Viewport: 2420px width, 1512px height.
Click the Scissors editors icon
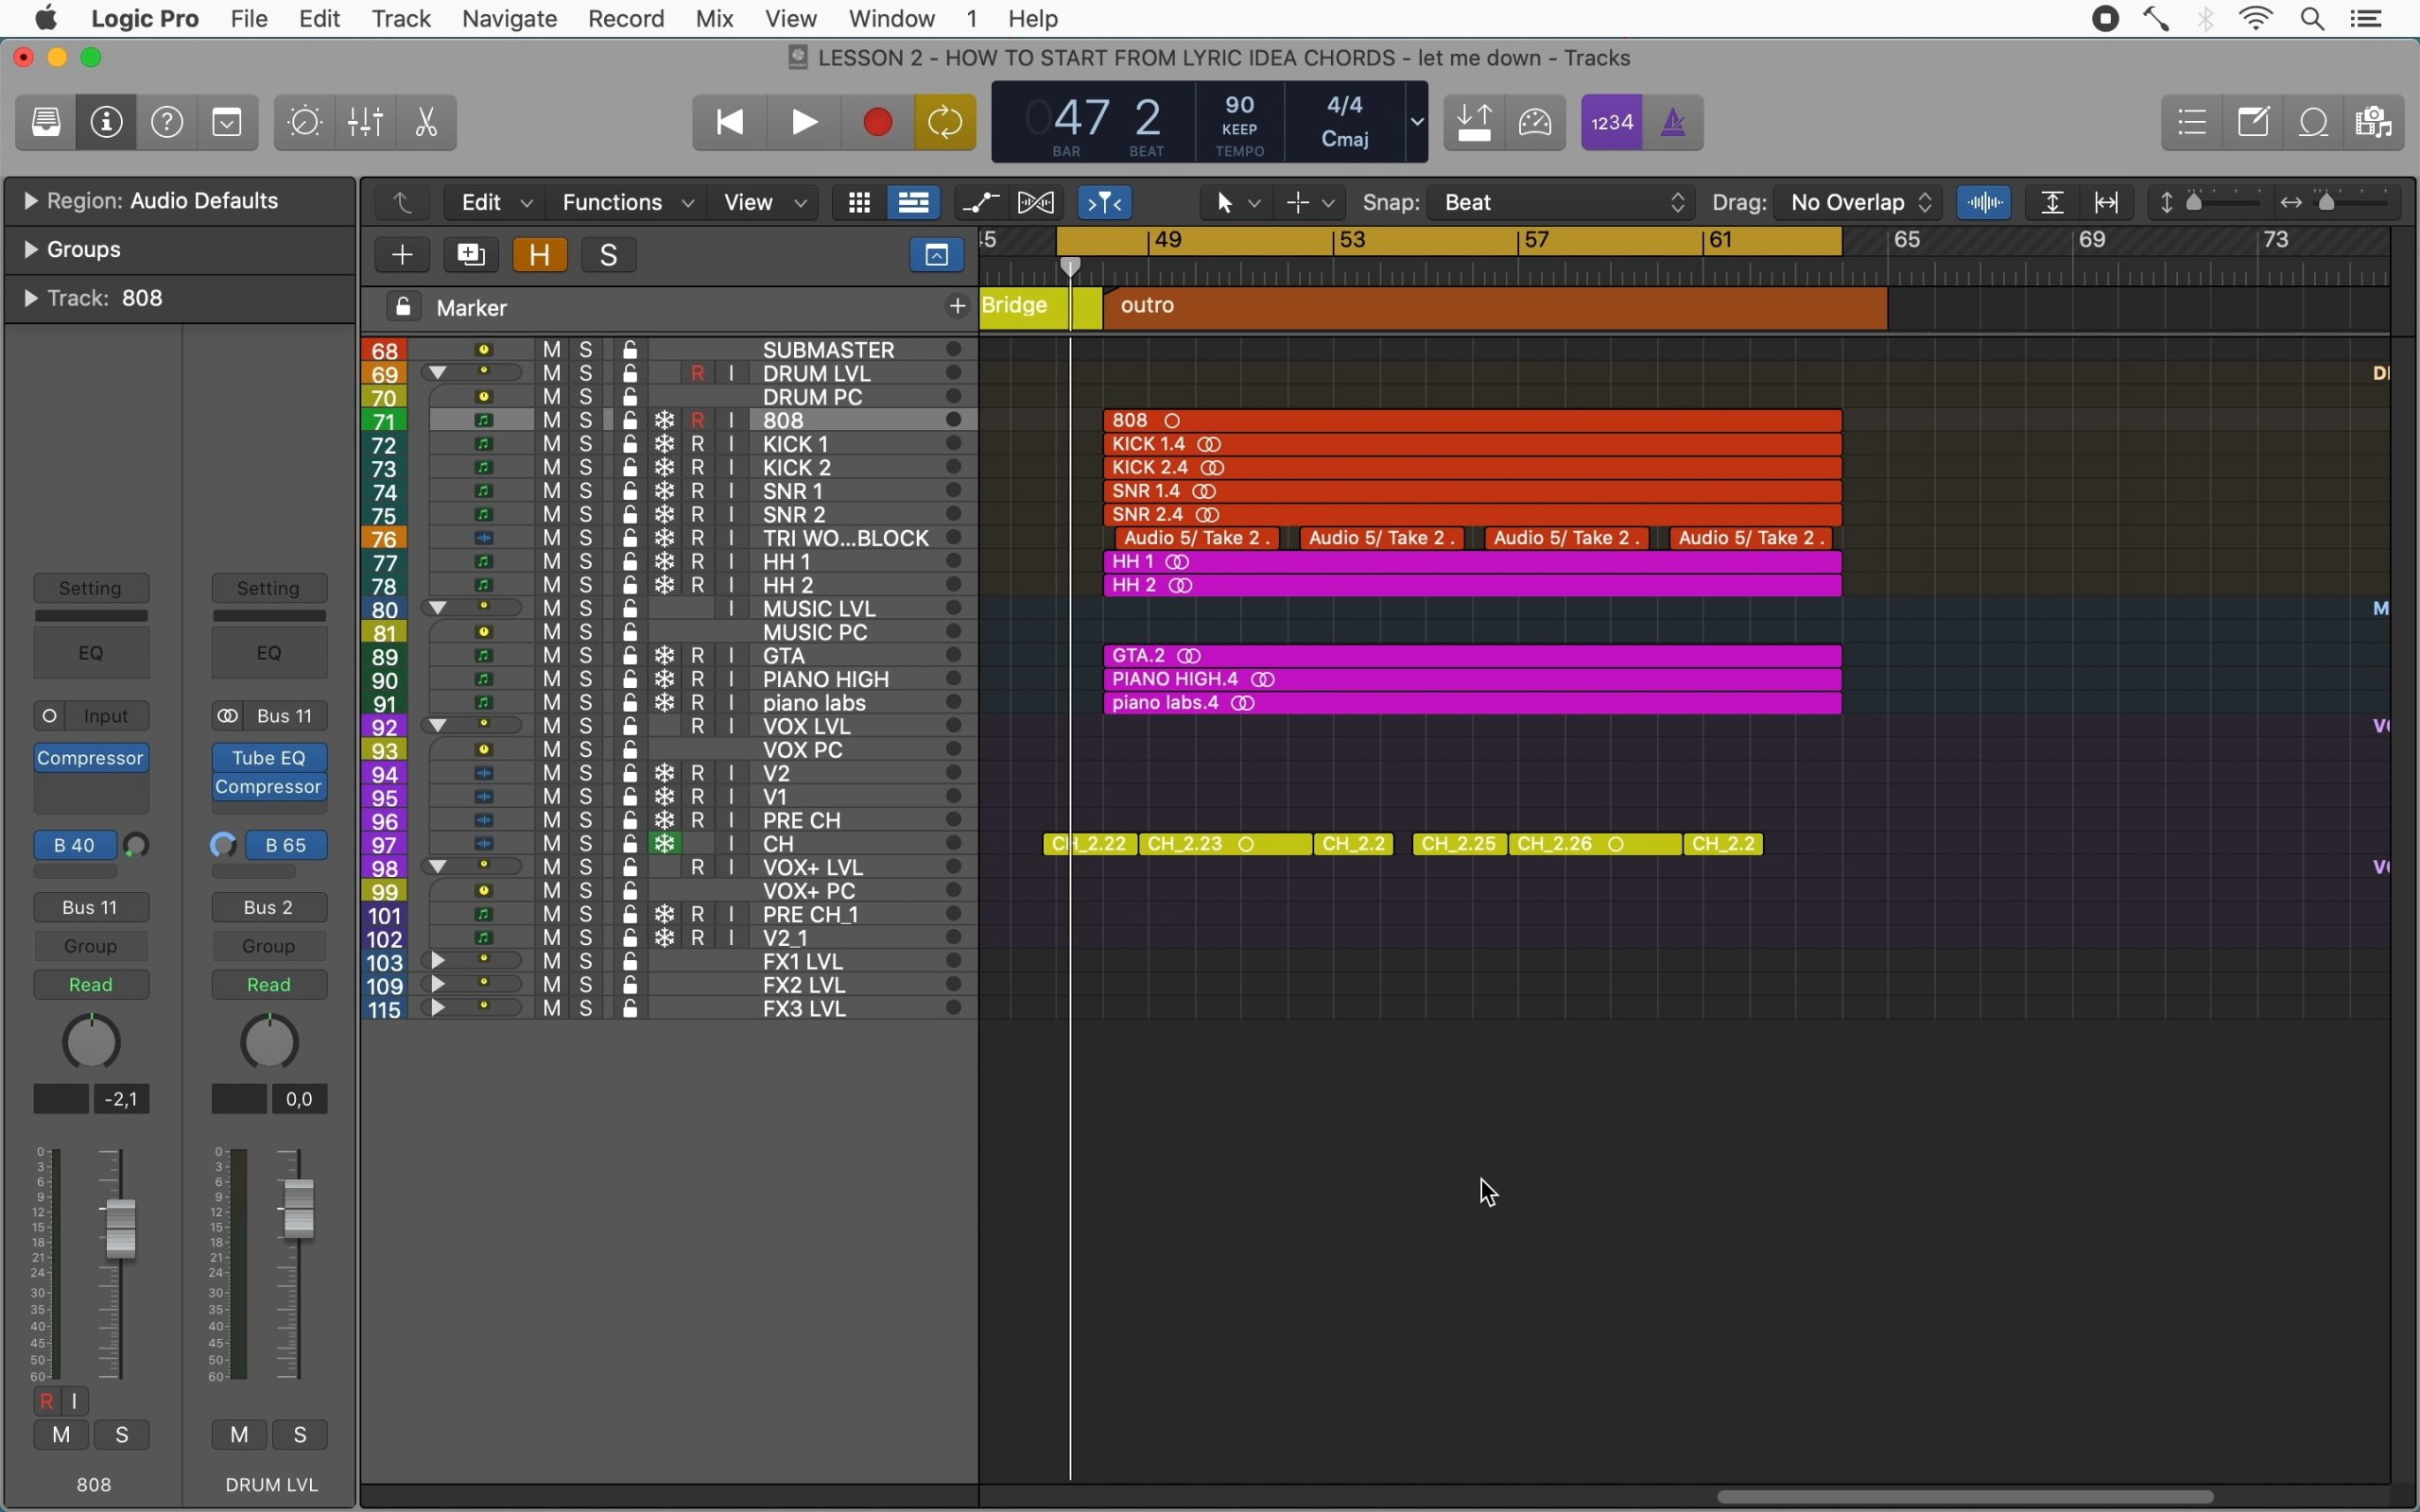pyautogui.click(x=427, y=123)
